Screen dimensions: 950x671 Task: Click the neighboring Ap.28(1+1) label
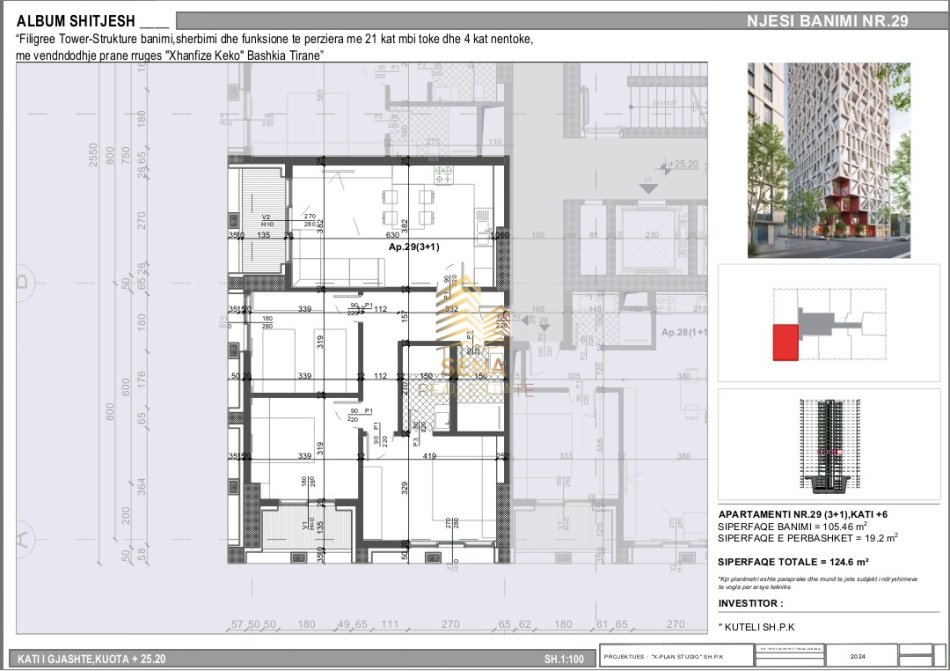(686, 332)
